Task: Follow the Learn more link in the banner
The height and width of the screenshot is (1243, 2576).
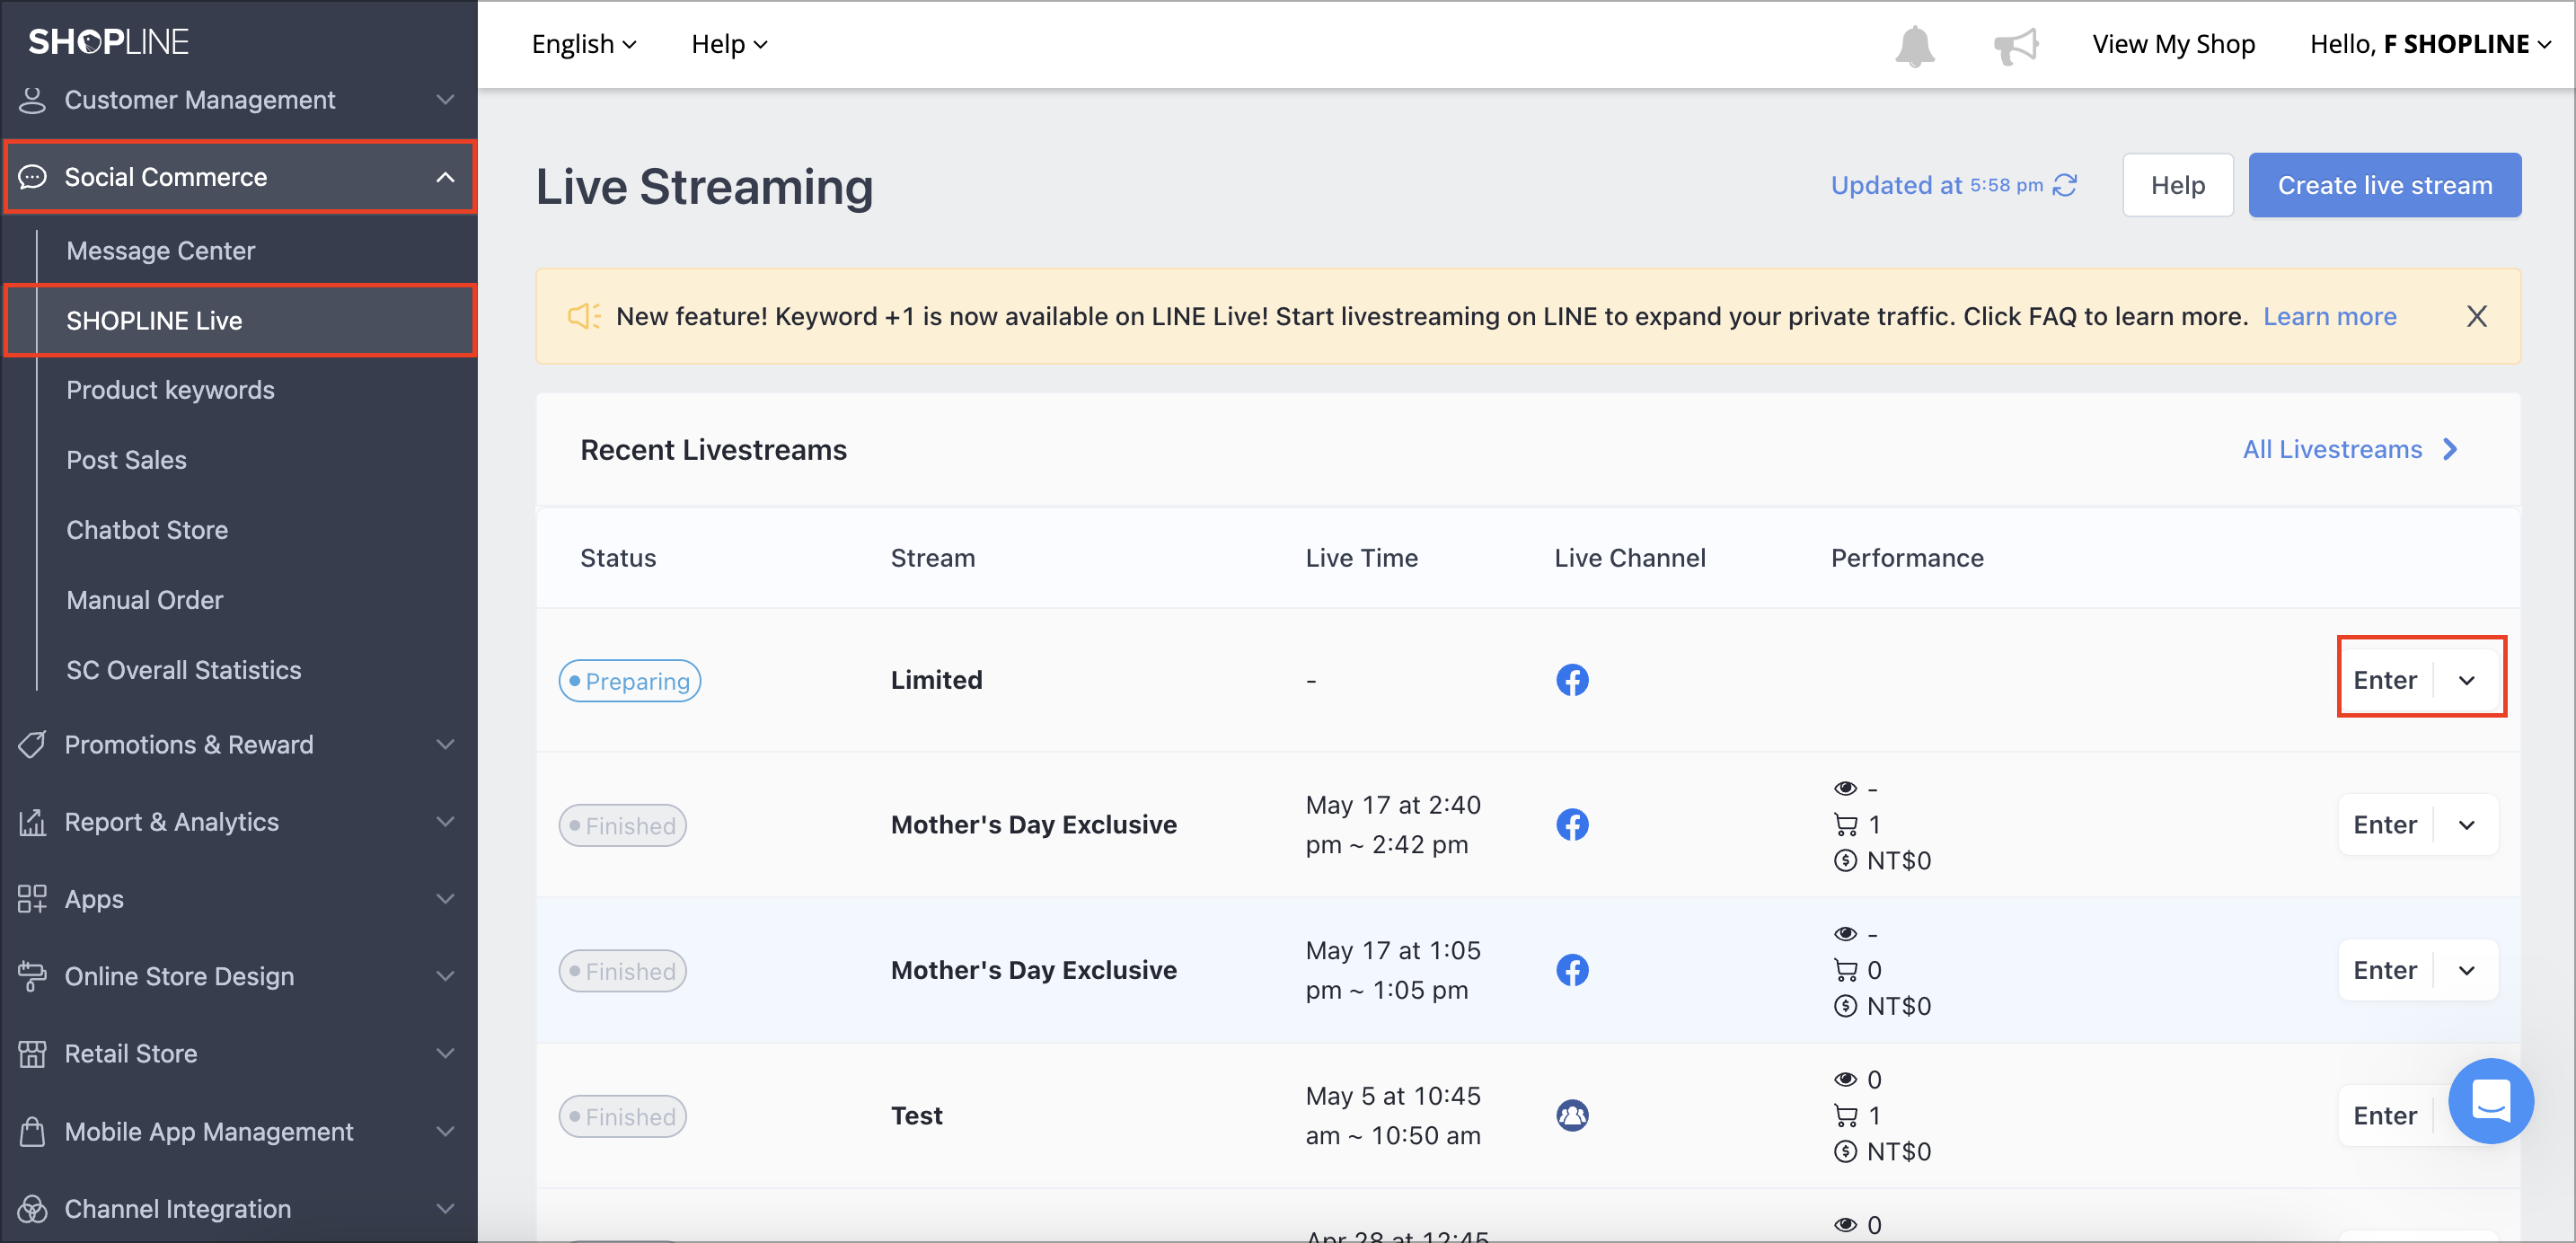Action: click(2329, 316)
